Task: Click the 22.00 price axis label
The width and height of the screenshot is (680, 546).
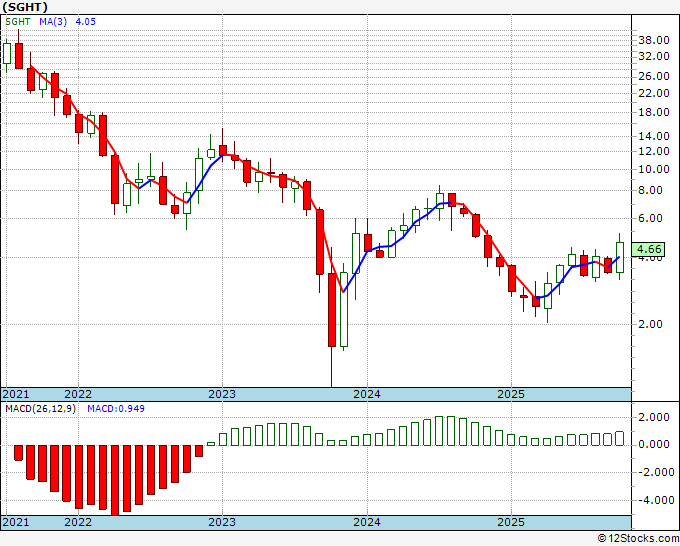Action: click(x=654, y=93)
